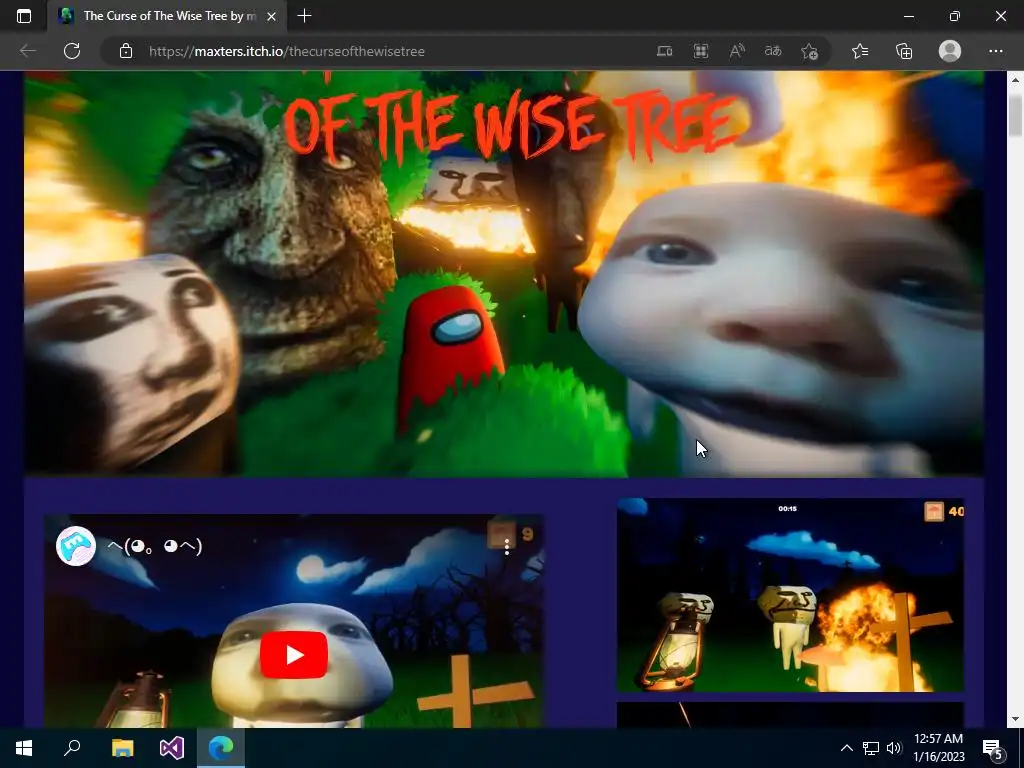This screenshot has width=1024, height=768.
Task: Close the Curse of The Wise Tree tab
Action: click(x=272, y=16)
